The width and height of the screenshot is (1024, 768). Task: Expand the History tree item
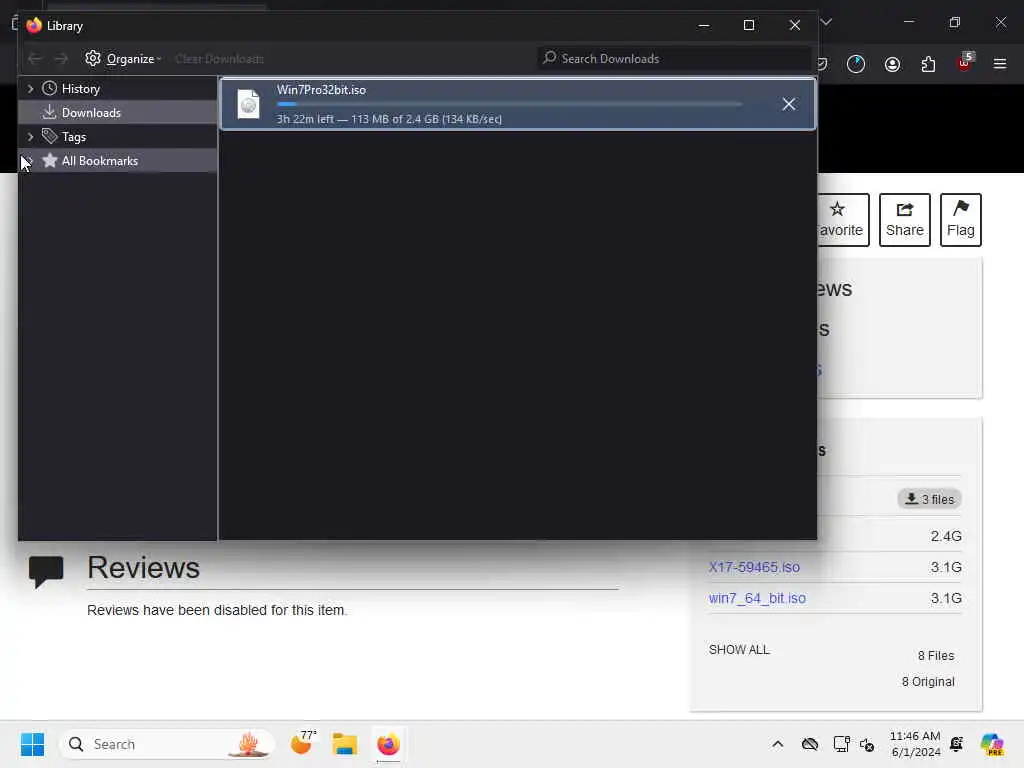click(x=30, y=88)
